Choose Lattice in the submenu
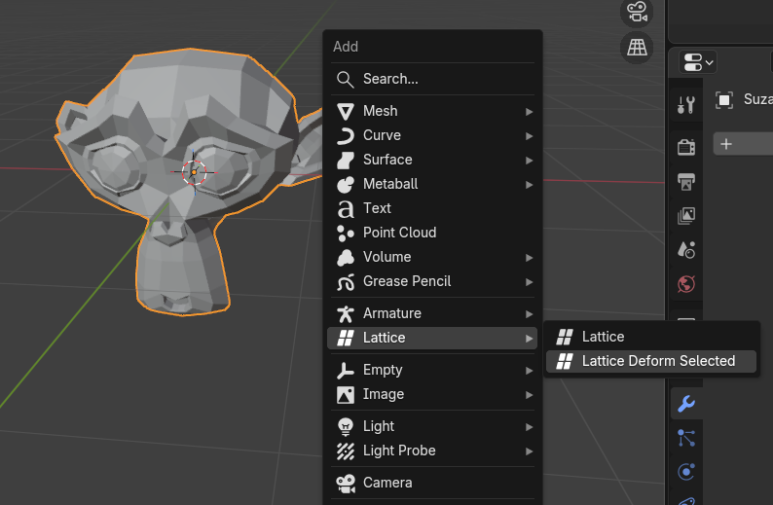This screenshot has width=773, height=505. coord(651,337)
